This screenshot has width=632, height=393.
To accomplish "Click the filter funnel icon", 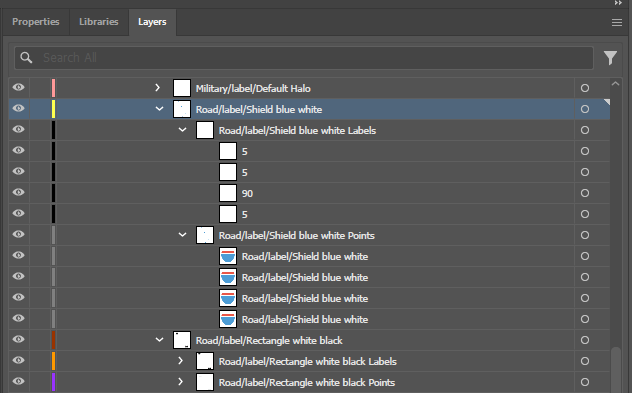I will (x=610, y=58).
